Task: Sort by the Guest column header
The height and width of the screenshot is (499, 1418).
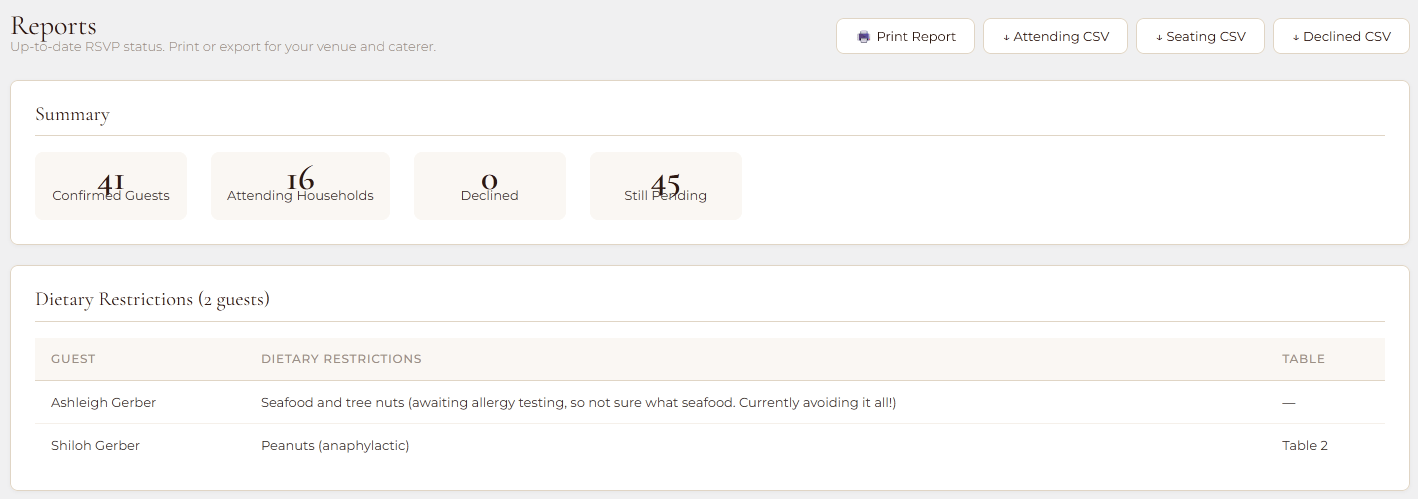Action: (73, 359)
